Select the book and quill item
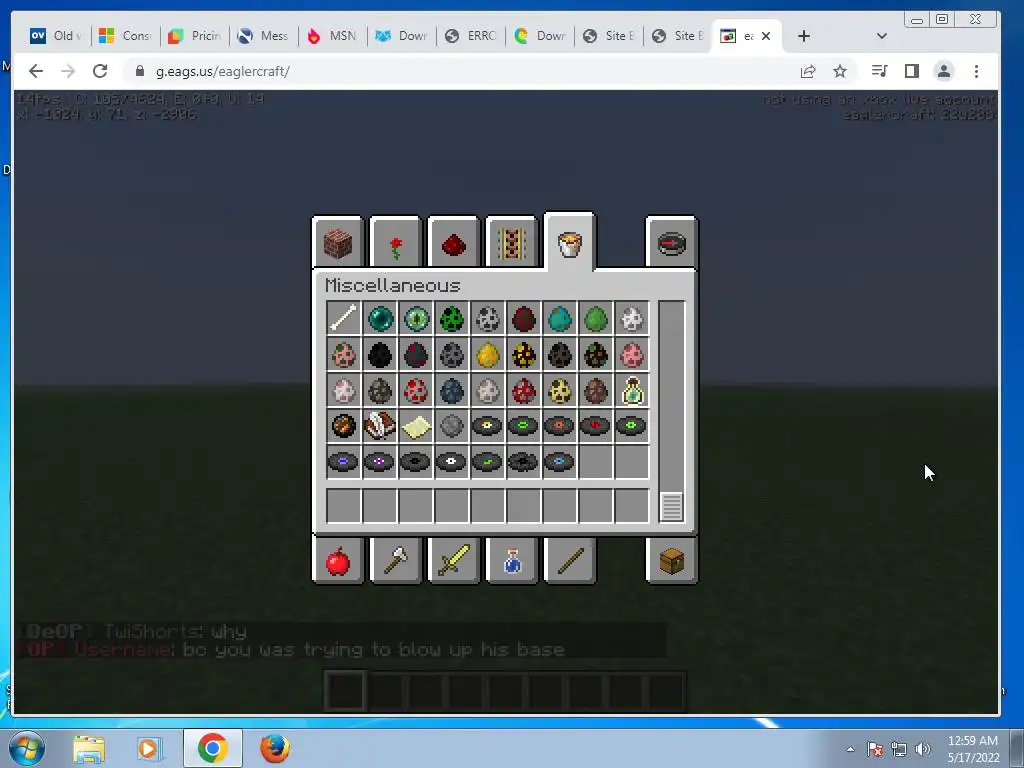Screen dimensions: 1024x768 (x=379, y=426)
